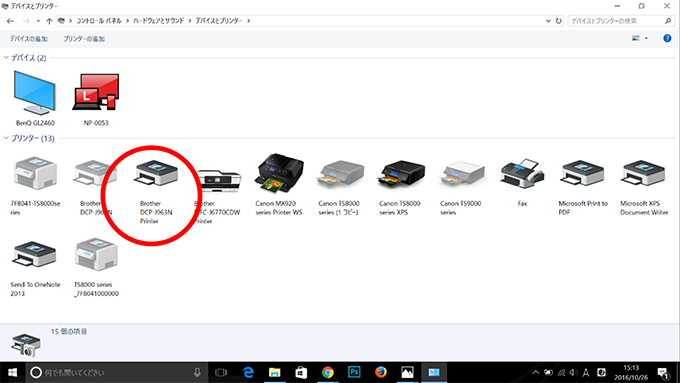The height and width of the screenshot is (383, 680).
Task: Open Photoshop from the taskbar
Action: pos(354,372)
